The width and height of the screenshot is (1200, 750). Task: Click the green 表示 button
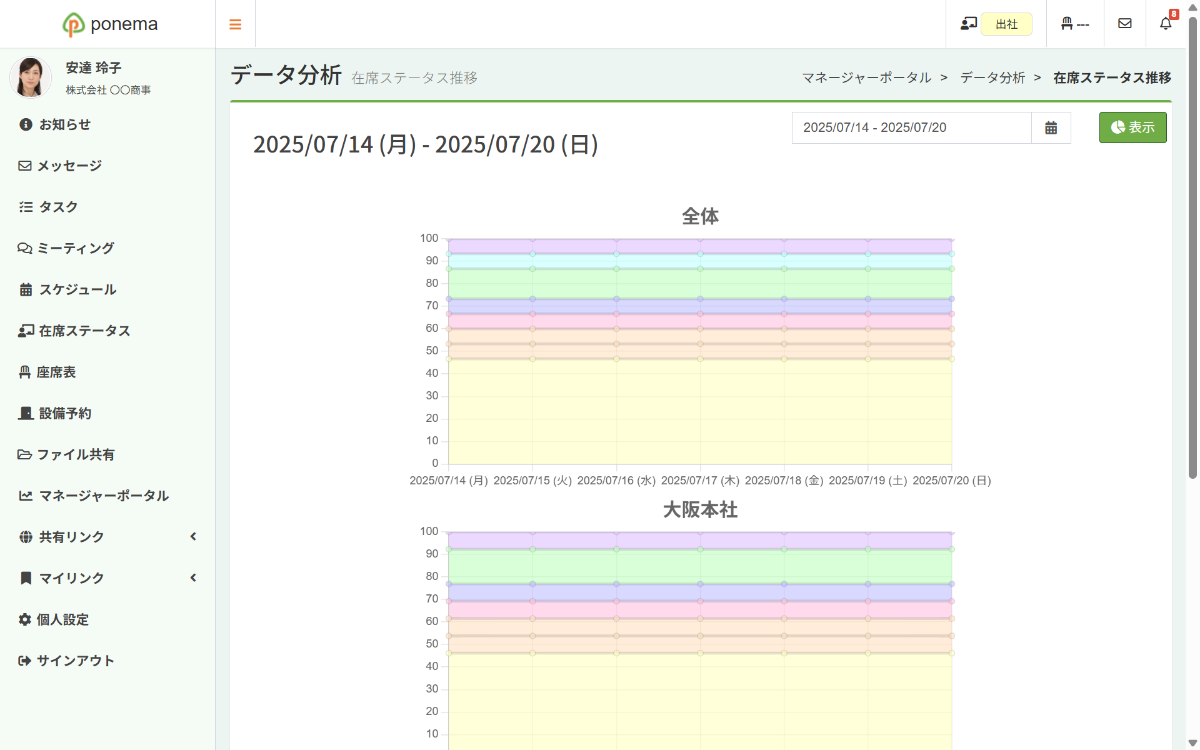pyautogui.click(x=1133, y=128)
